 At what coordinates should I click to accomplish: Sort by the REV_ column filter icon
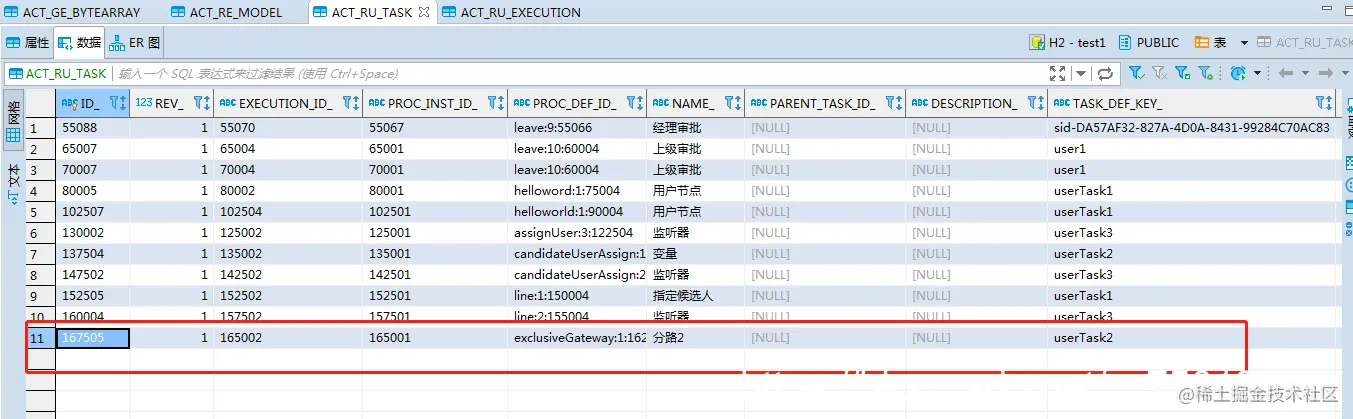(200, 103)
